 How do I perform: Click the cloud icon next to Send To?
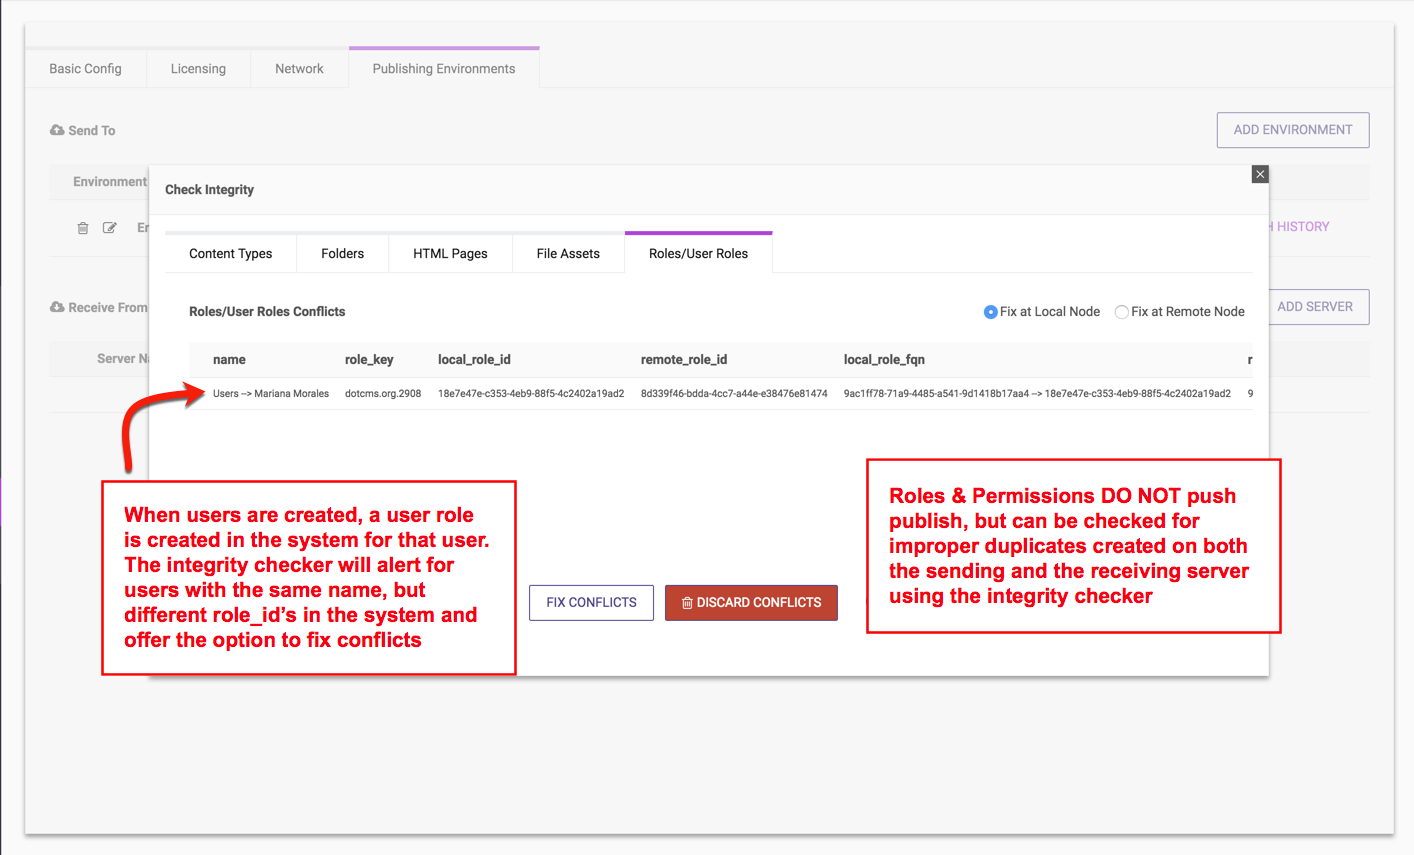pos(57,130)
